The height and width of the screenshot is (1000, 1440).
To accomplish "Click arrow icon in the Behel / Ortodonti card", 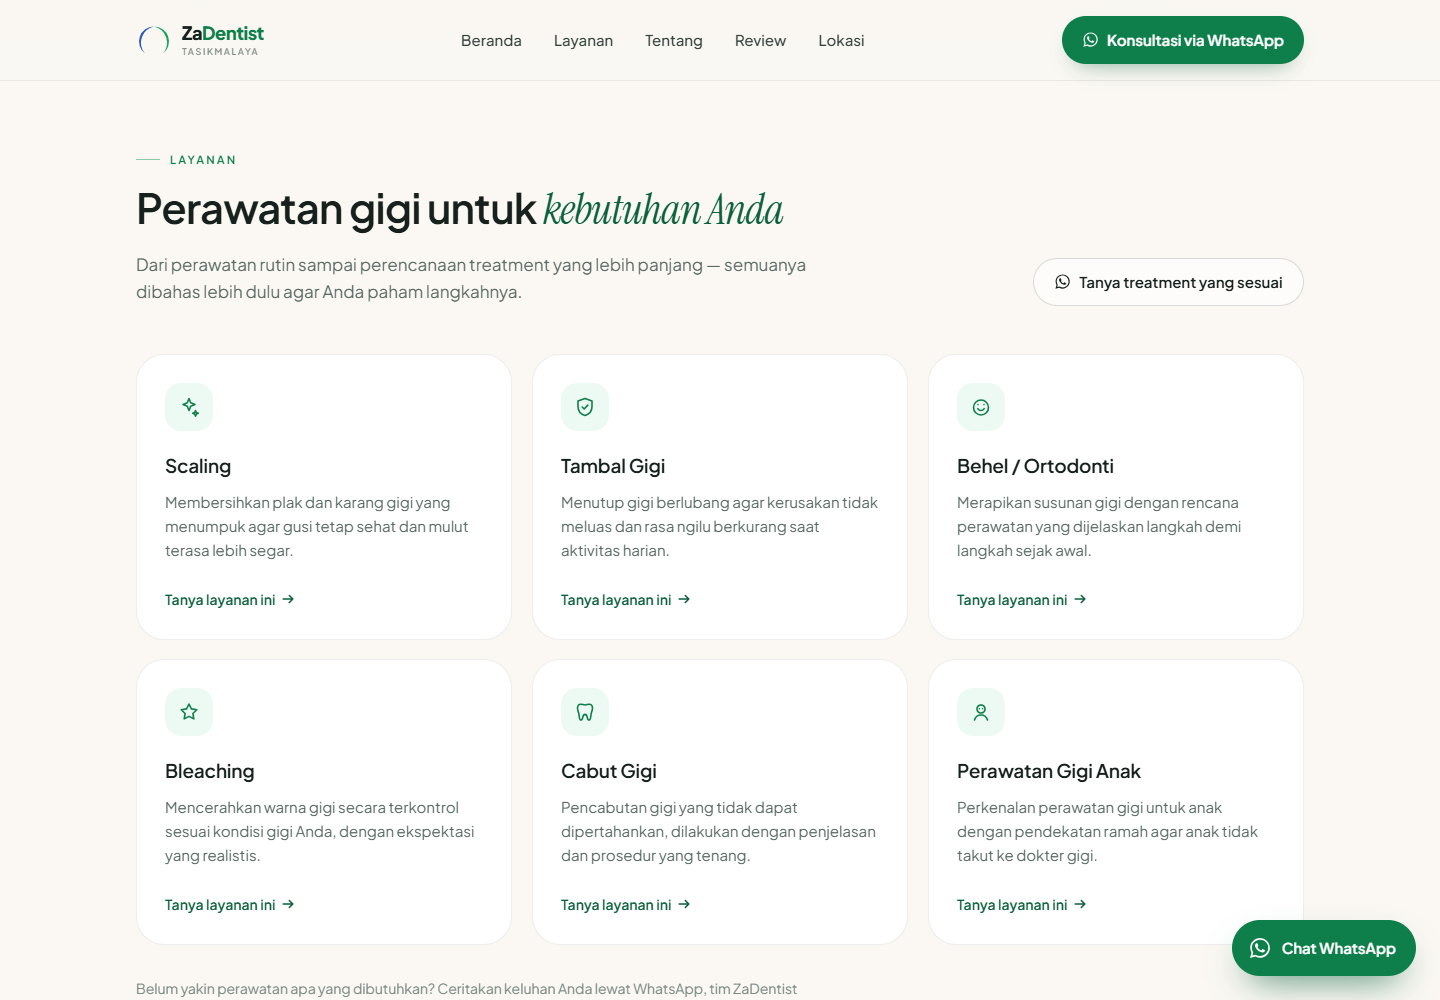I will [1080, 599].
